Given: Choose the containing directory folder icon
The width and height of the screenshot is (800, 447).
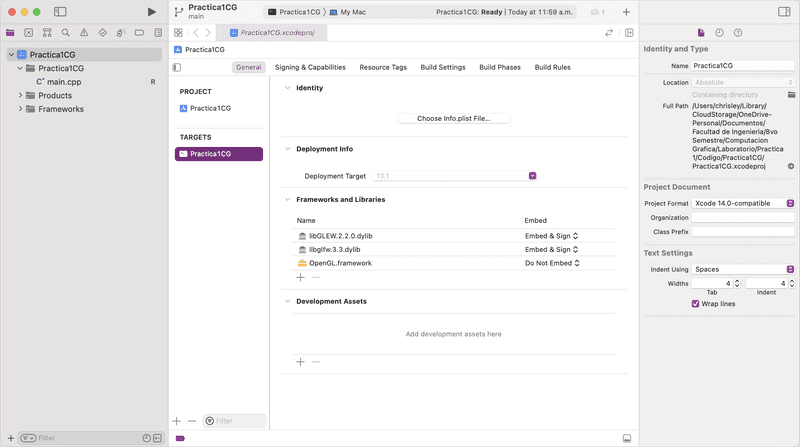Looking at the screenshot, I should click(x=791, y=94).
